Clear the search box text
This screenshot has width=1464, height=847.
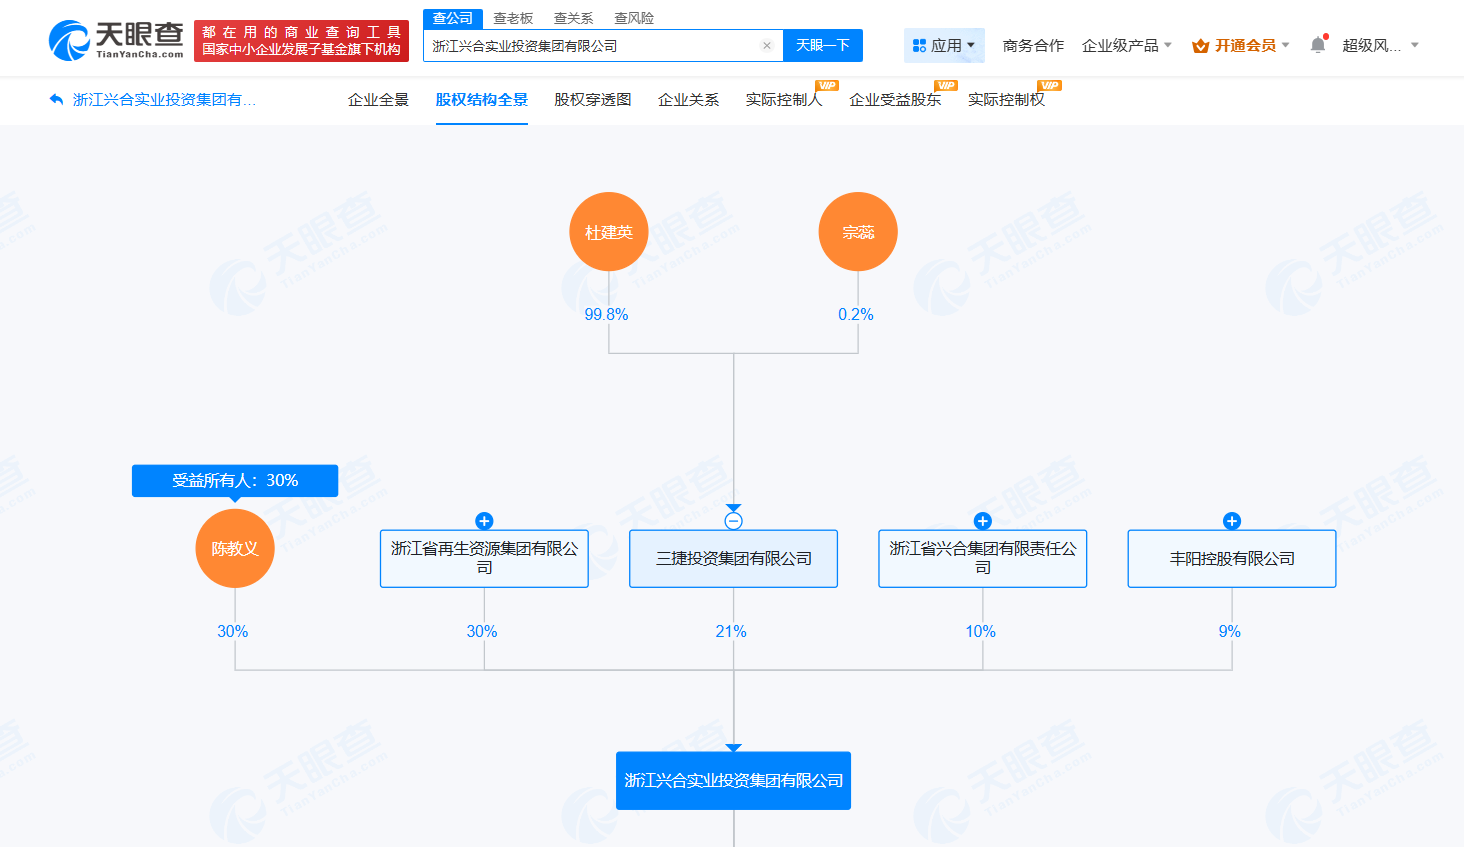click(767, 46)
